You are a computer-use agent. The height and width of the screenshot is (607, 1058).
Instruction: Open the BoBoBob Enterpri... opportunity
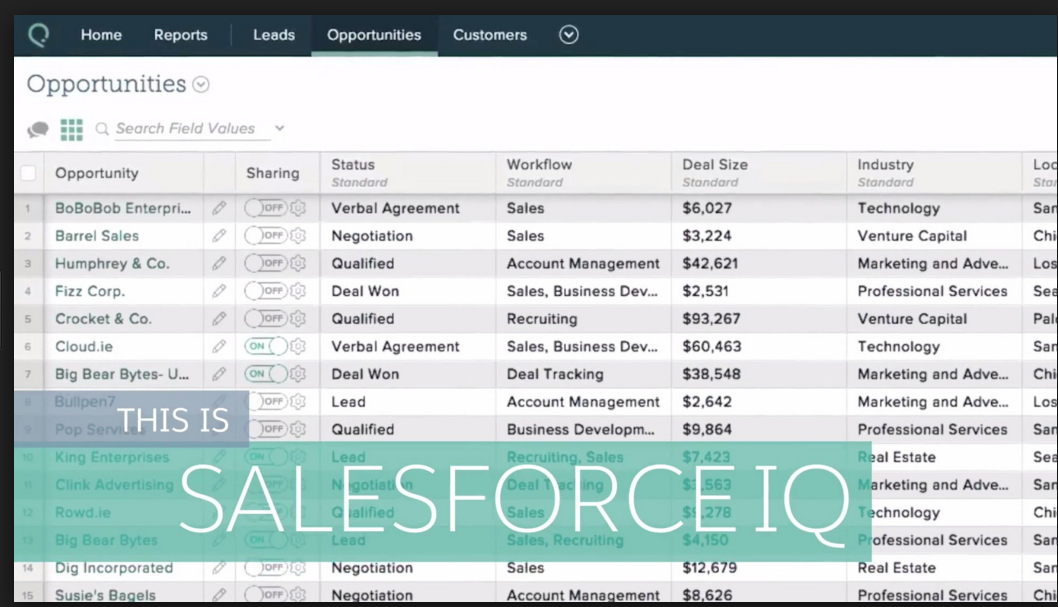click(123, 208)
